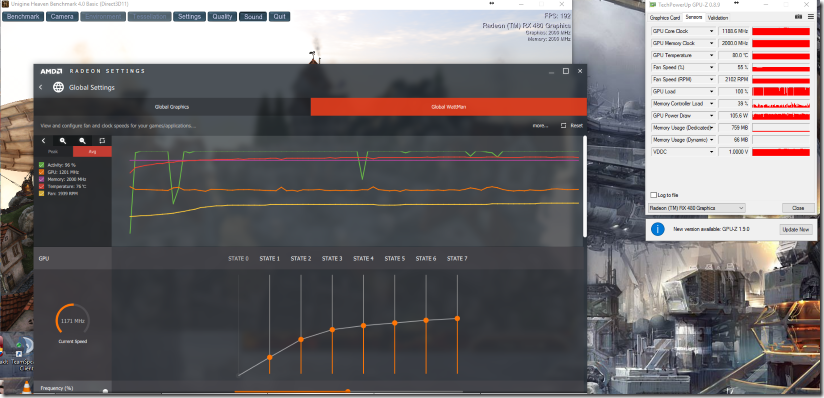
Task: Click the State 7 frequency curve point
Action: pyautogui.click(x=457, y=318)
